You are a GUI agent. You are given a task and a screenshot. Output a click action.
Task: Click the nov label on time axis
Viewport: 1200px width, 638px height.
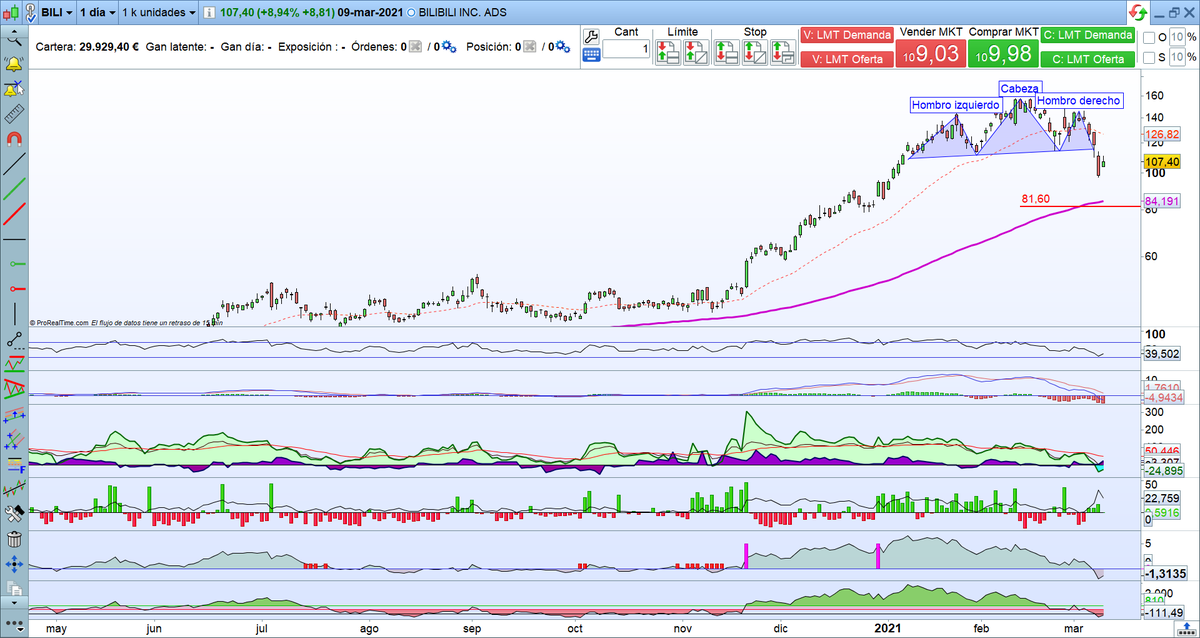click(682, 629)
